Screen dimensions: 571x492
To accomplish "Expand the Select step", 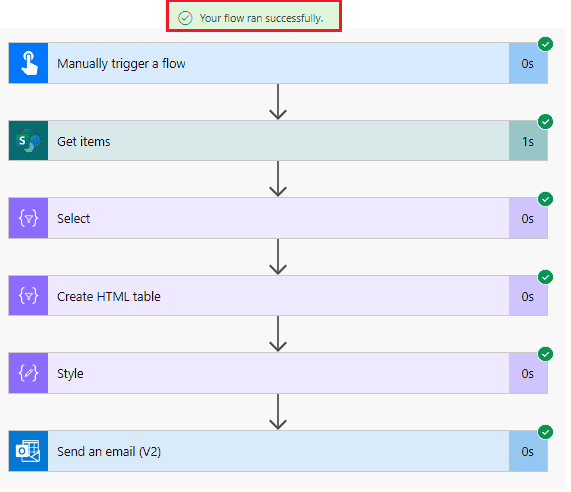I will point(278,219).
